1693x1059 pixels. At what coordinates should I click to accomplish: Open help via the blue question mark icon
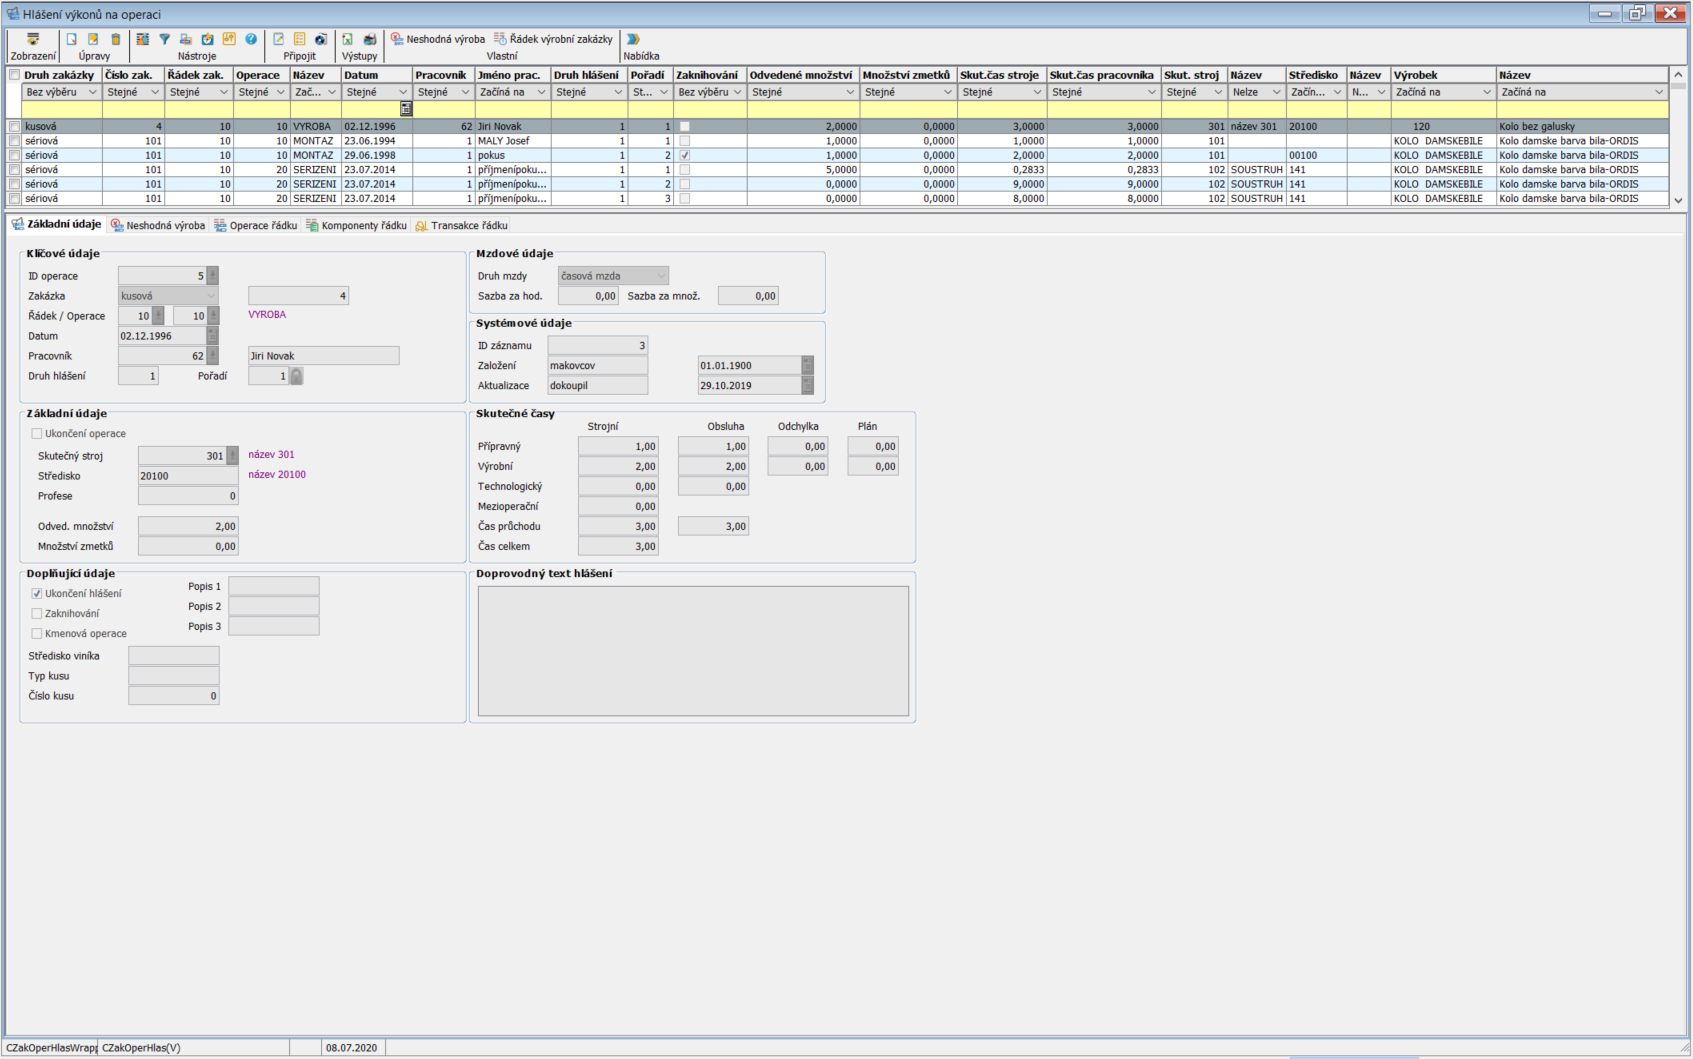[251, 39]
